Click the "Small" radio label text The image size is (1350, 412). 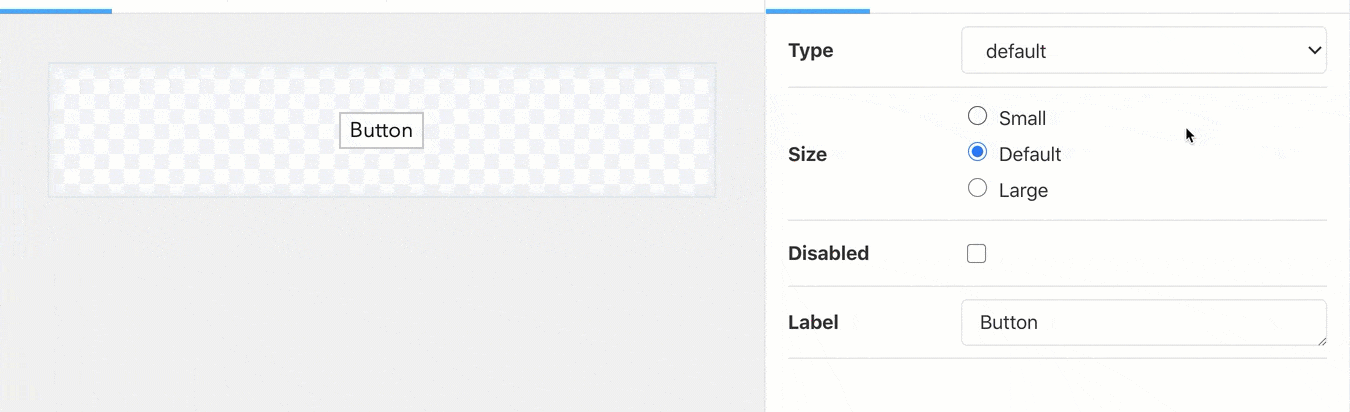pyautogui.click(x=1022, y=119)
